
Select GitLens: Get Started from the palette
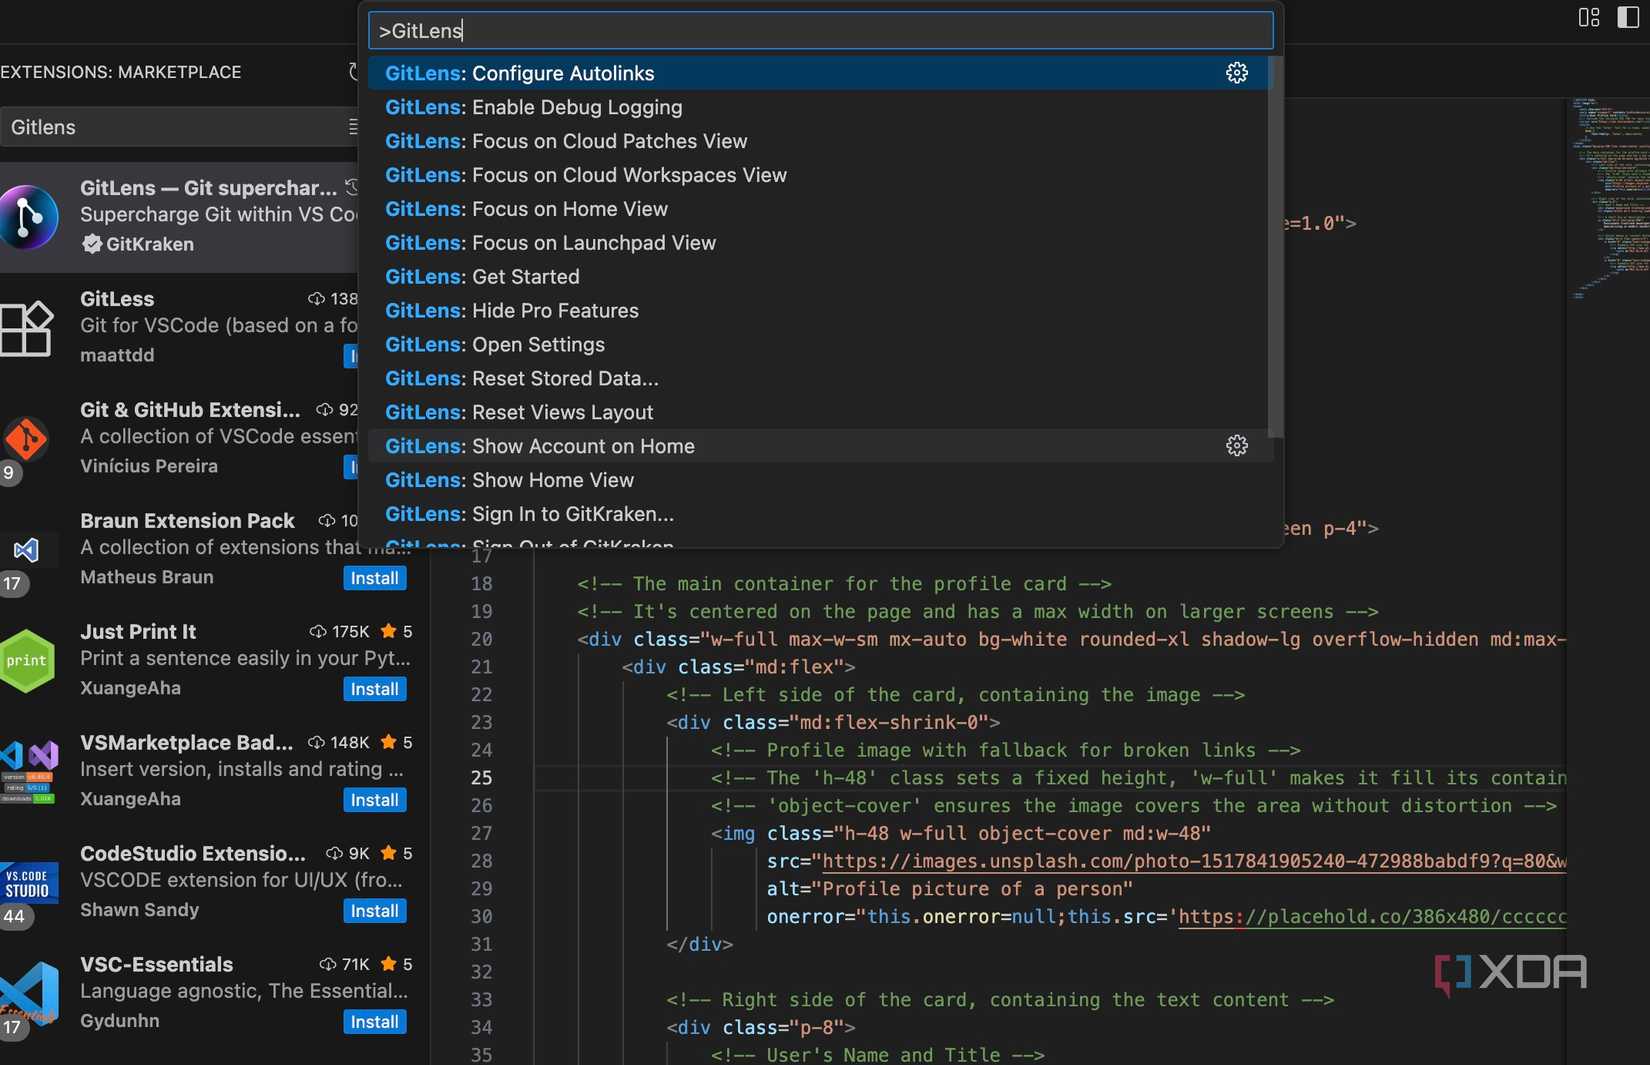[x=483, y=276]
